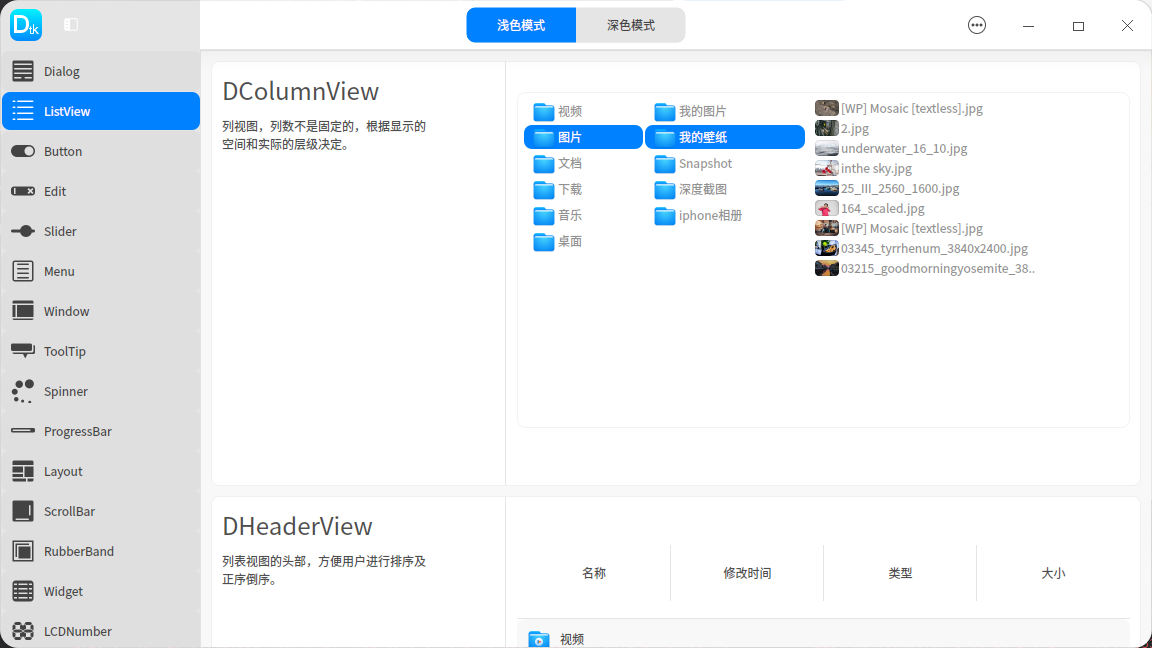Image resolution: width=1152 pixels, height=648 pixels.
Task: Keep 浅色模式 enabled by clicking it
Action: pyautogui.click(x=521, y=24)
